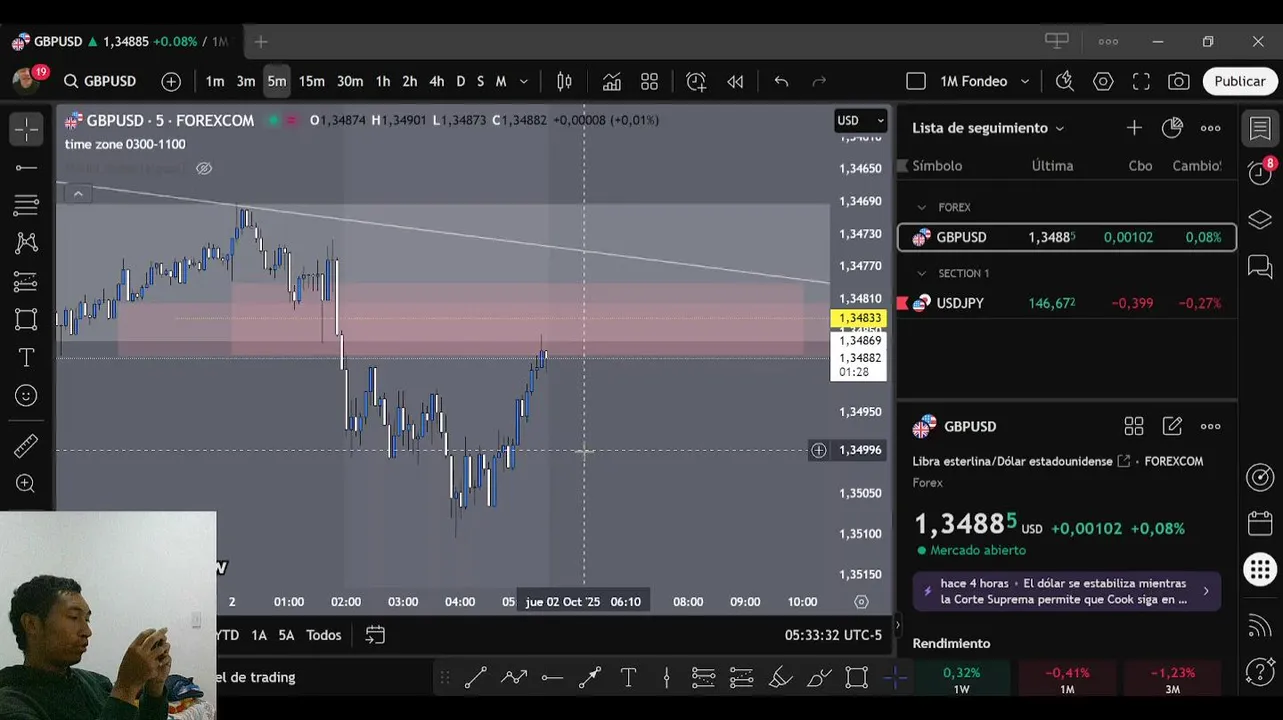Open indicator templates grid
The width and height of the screenshot is (1283, 720).
point(650,81)
